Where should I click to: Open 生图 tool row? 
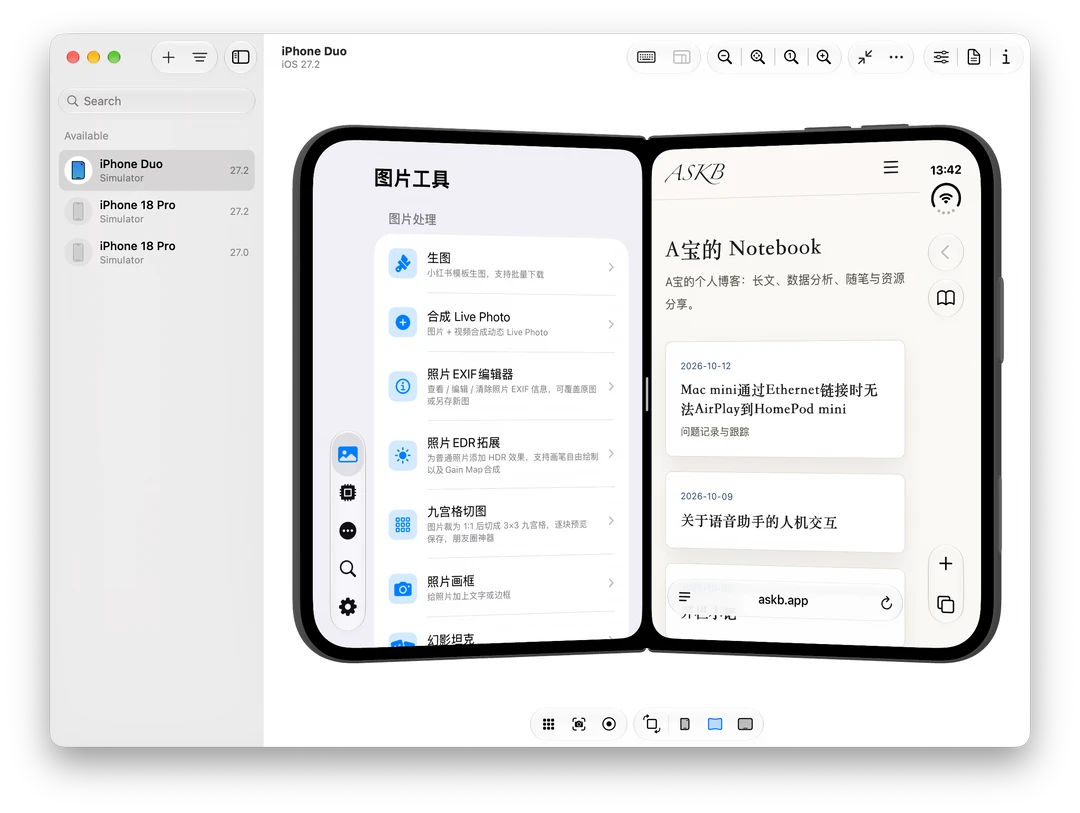(501, 265)
